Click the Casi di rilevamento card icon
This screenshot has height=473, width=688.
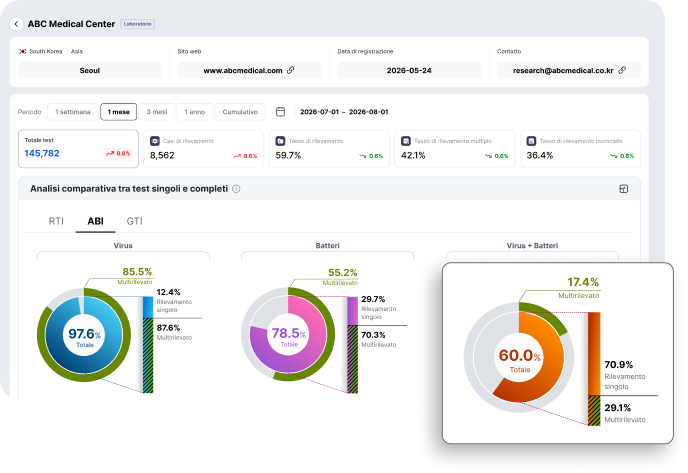tap(155, 141)
